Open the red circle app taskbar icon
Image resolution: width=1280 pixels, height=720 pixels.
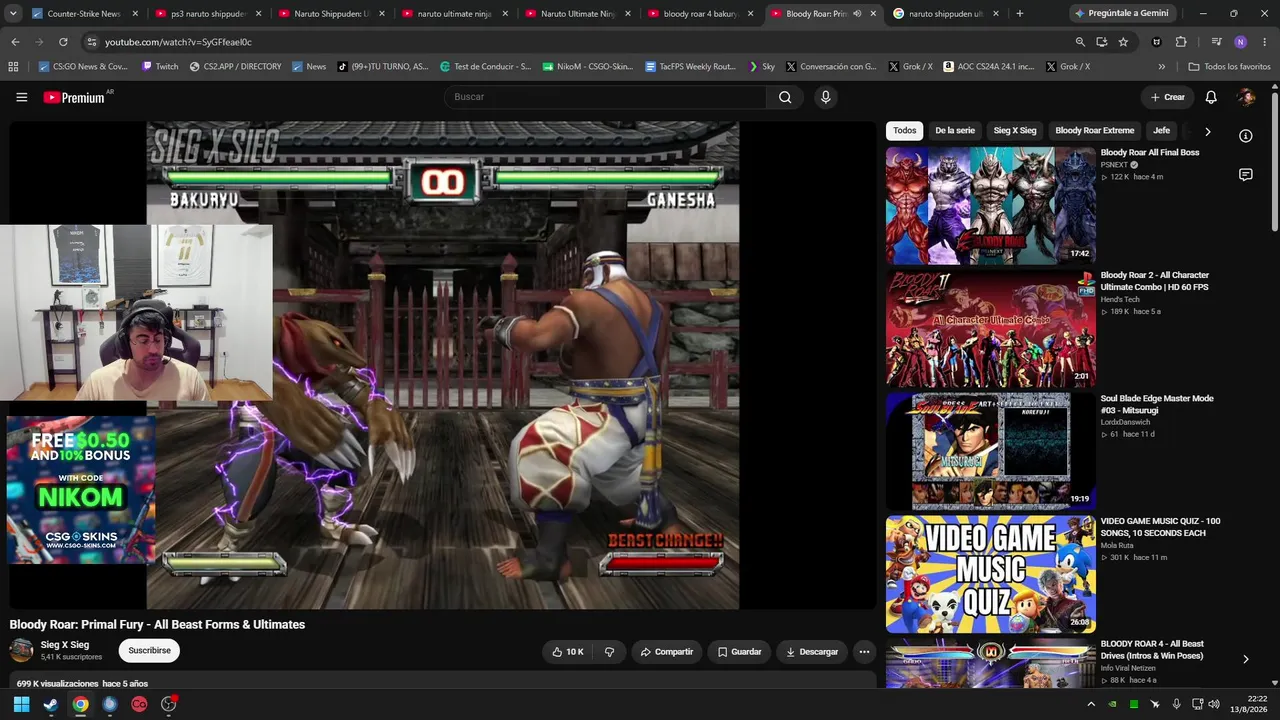[139, 704]
